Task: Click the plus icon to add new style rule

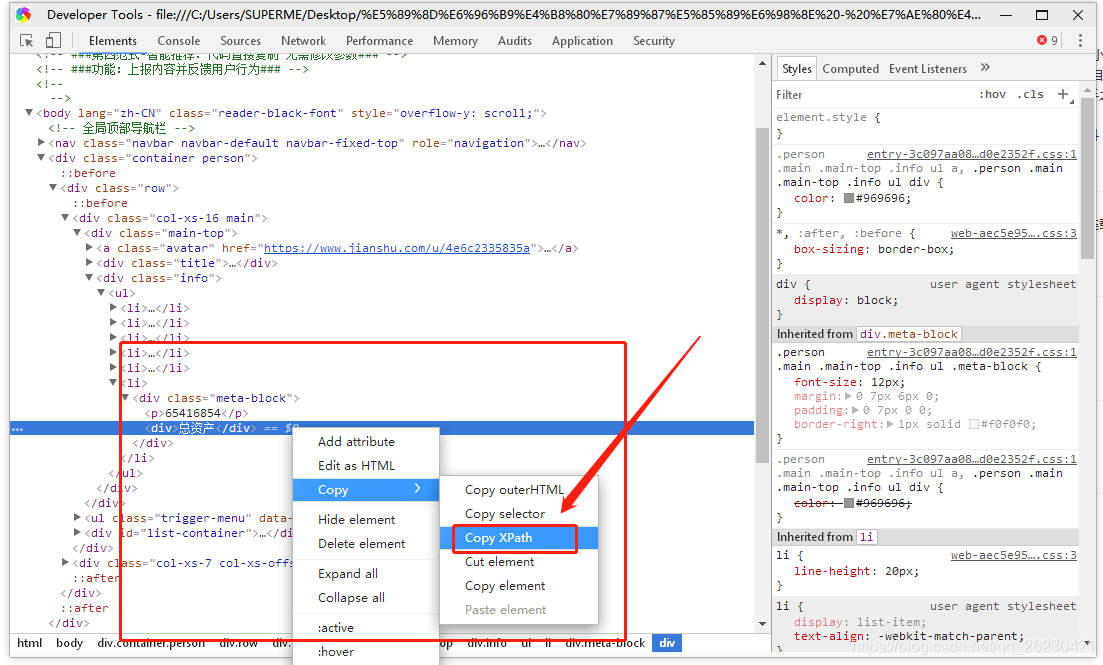Action: click(x=1062, y=93)
